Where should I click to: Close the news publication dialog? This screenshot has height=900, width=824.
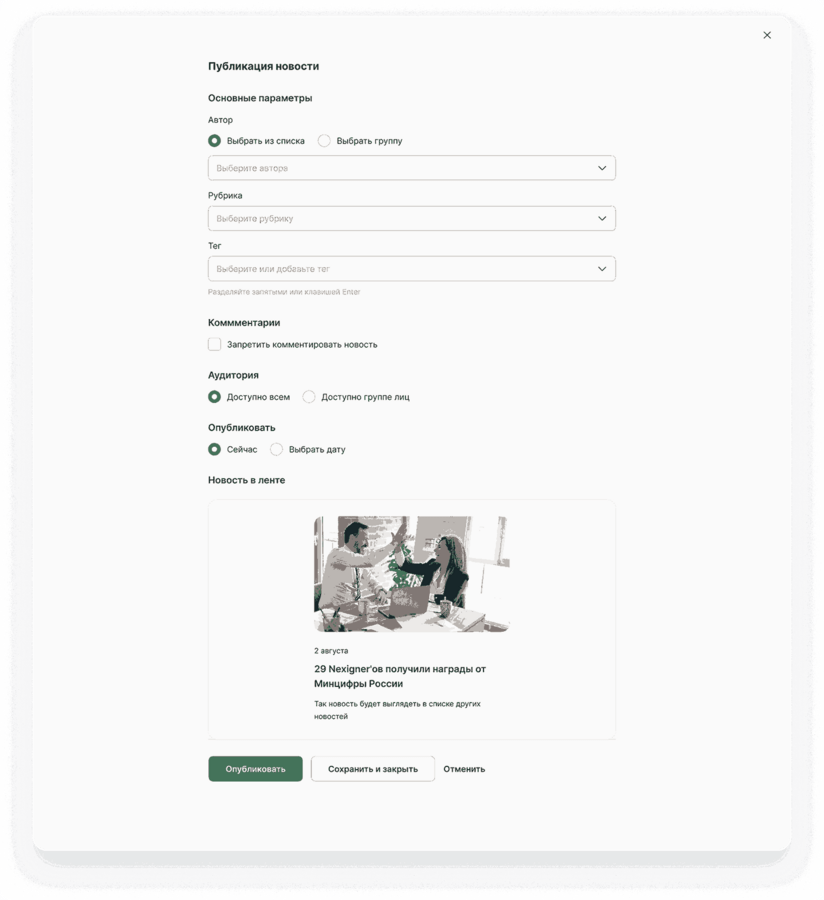click(767, 35)
